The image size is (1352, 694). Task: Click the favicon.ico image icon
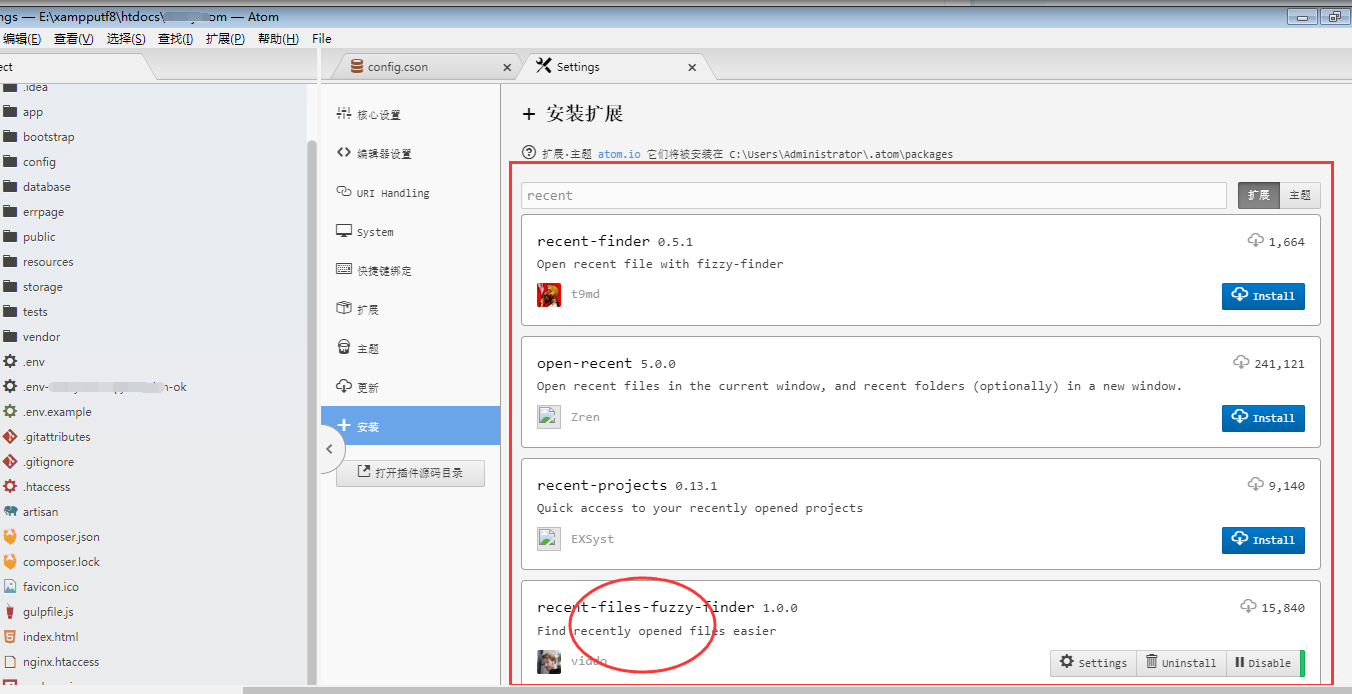point(10,586)
